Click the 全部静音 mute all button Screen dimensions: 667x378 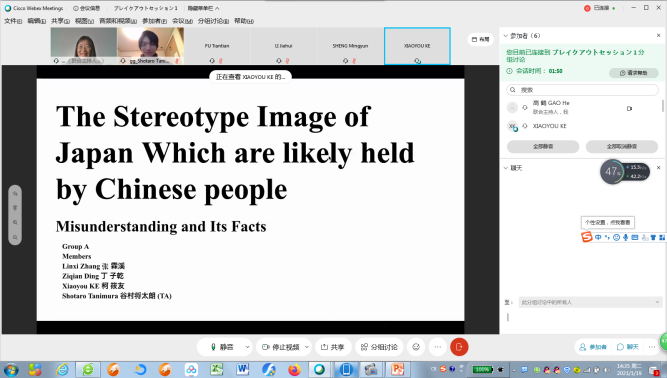543,146
